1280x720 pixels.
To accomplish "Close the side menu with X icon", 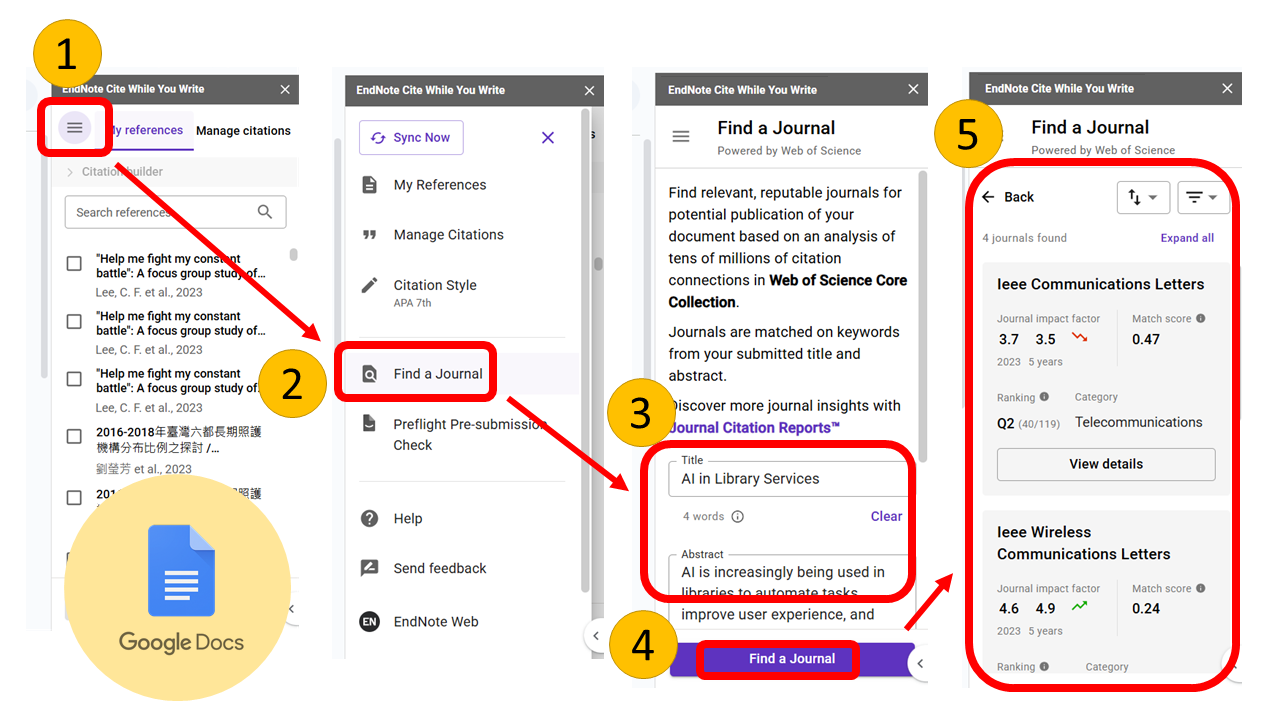I will (548, 138).
